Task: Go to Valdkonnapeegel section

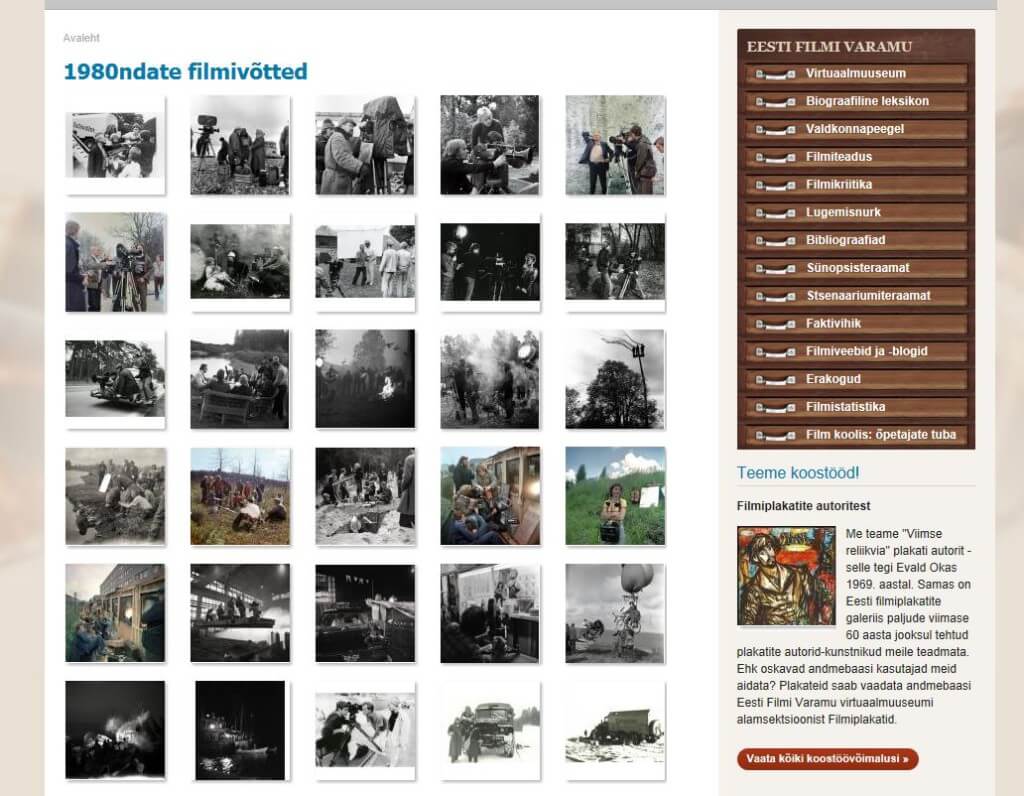Action: (x=856, y=129)
